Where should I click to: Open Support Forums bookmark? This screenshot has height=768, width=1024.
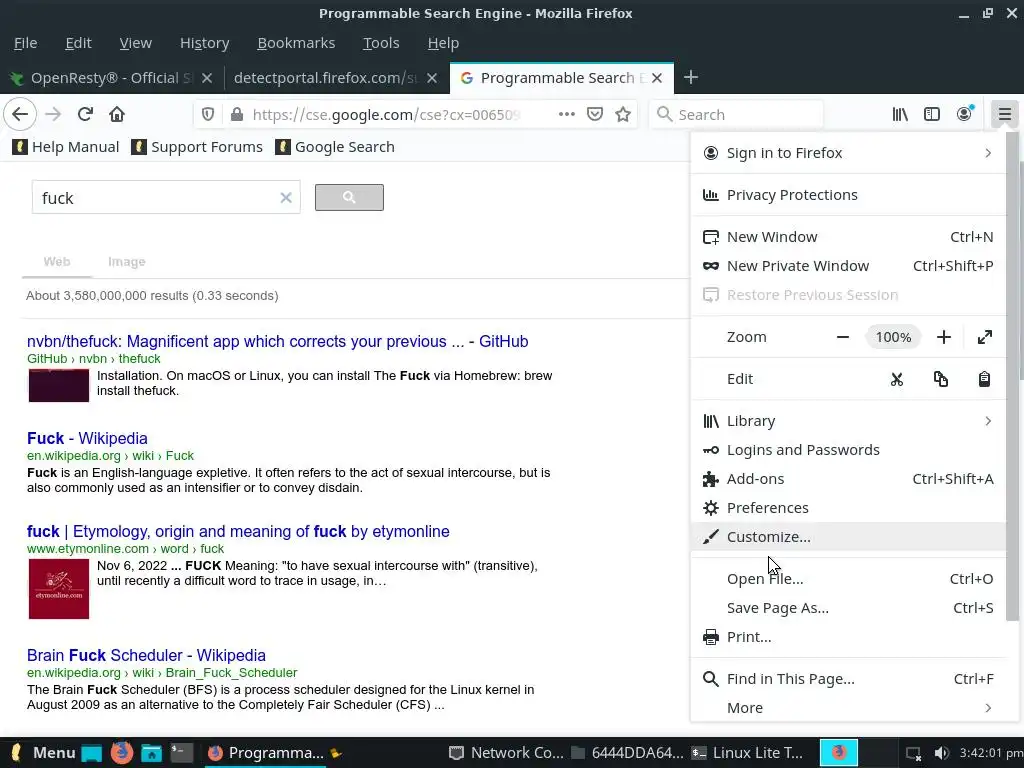tap(197, 147)
